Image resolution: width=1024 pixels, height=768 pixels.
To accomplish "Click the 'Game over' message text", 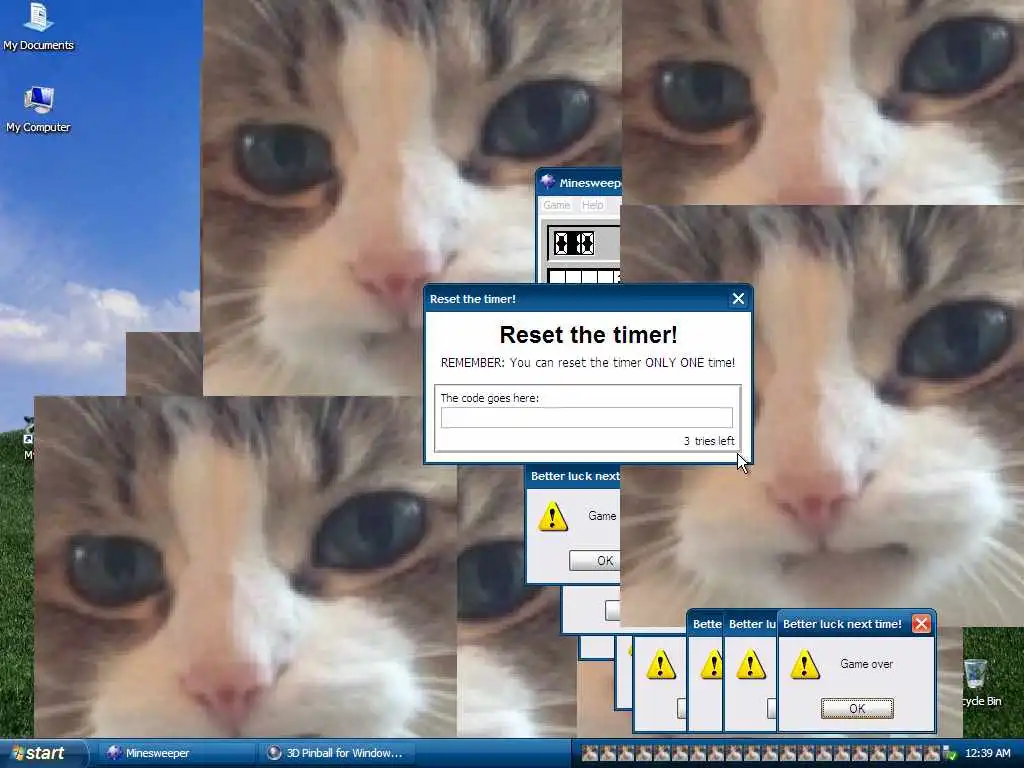I will [x=866, y=664].
